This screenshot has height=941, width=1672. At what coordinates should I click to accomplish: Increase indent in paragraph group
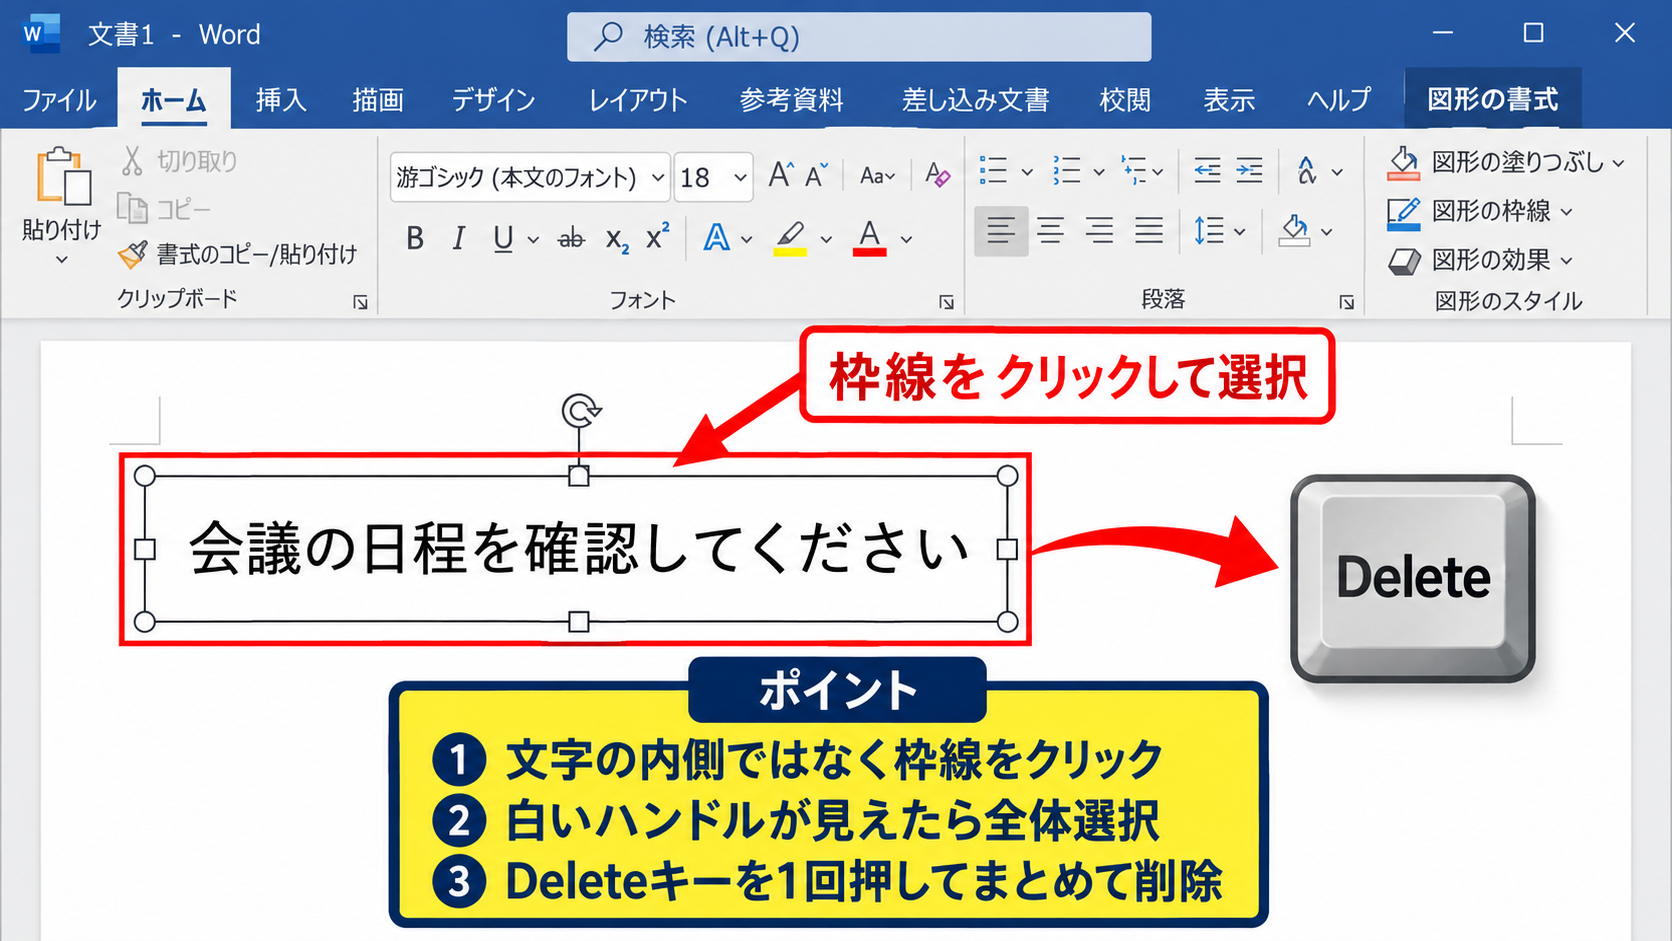pos(1249,171)
